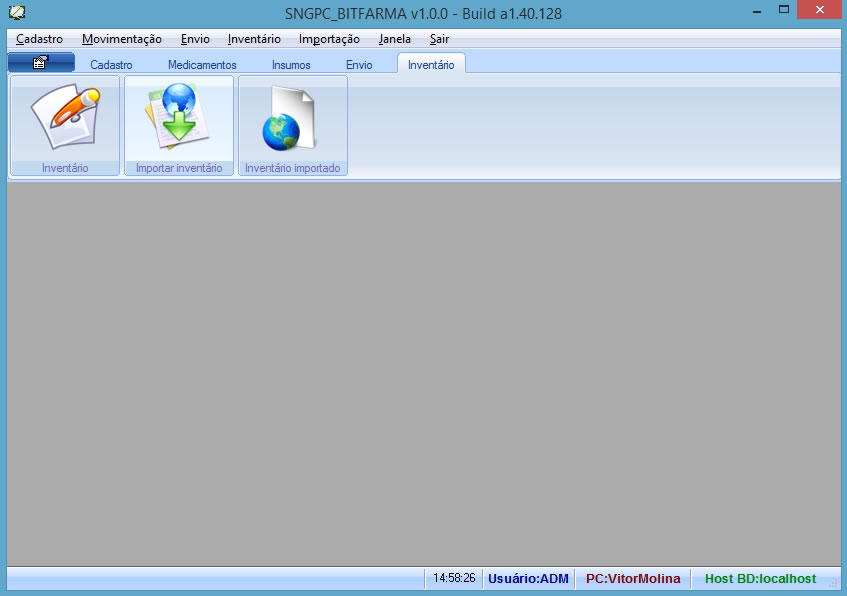The height and width of the screenshot is (596, 847).
Task: Click PC:VitorMolina in the status bar
Action: pyautogui.click(x=633, y=578)
